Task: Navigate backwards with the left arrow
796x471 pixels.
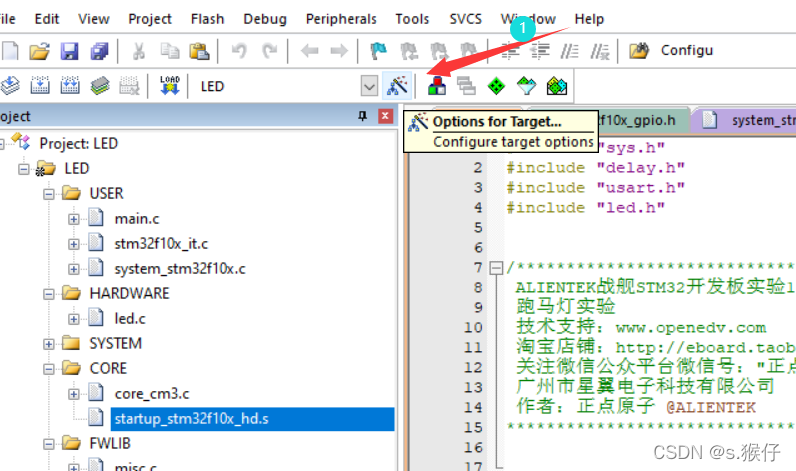Action: click(x=309, y=51)
